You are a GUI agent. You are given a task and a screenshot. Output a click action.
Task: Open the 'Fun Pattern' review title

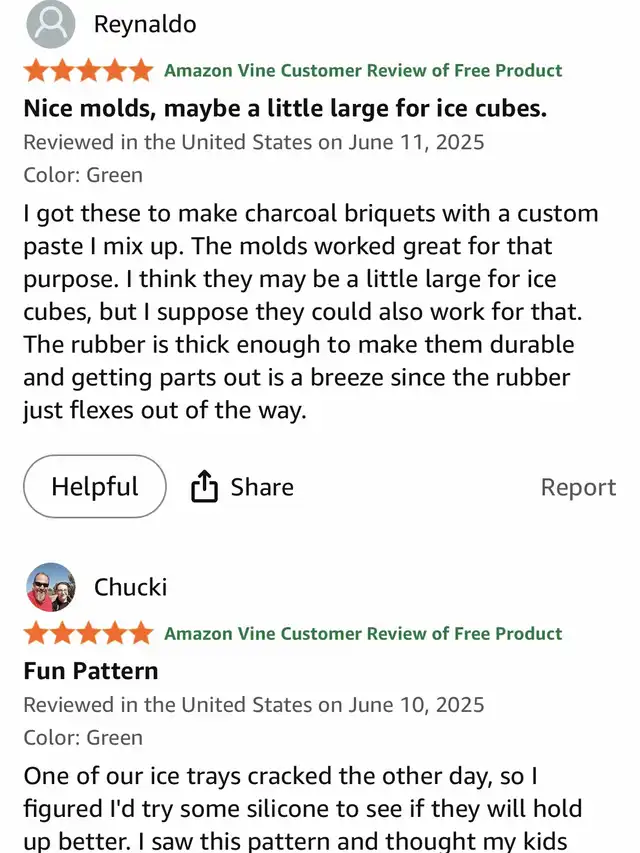coord(91,670)
